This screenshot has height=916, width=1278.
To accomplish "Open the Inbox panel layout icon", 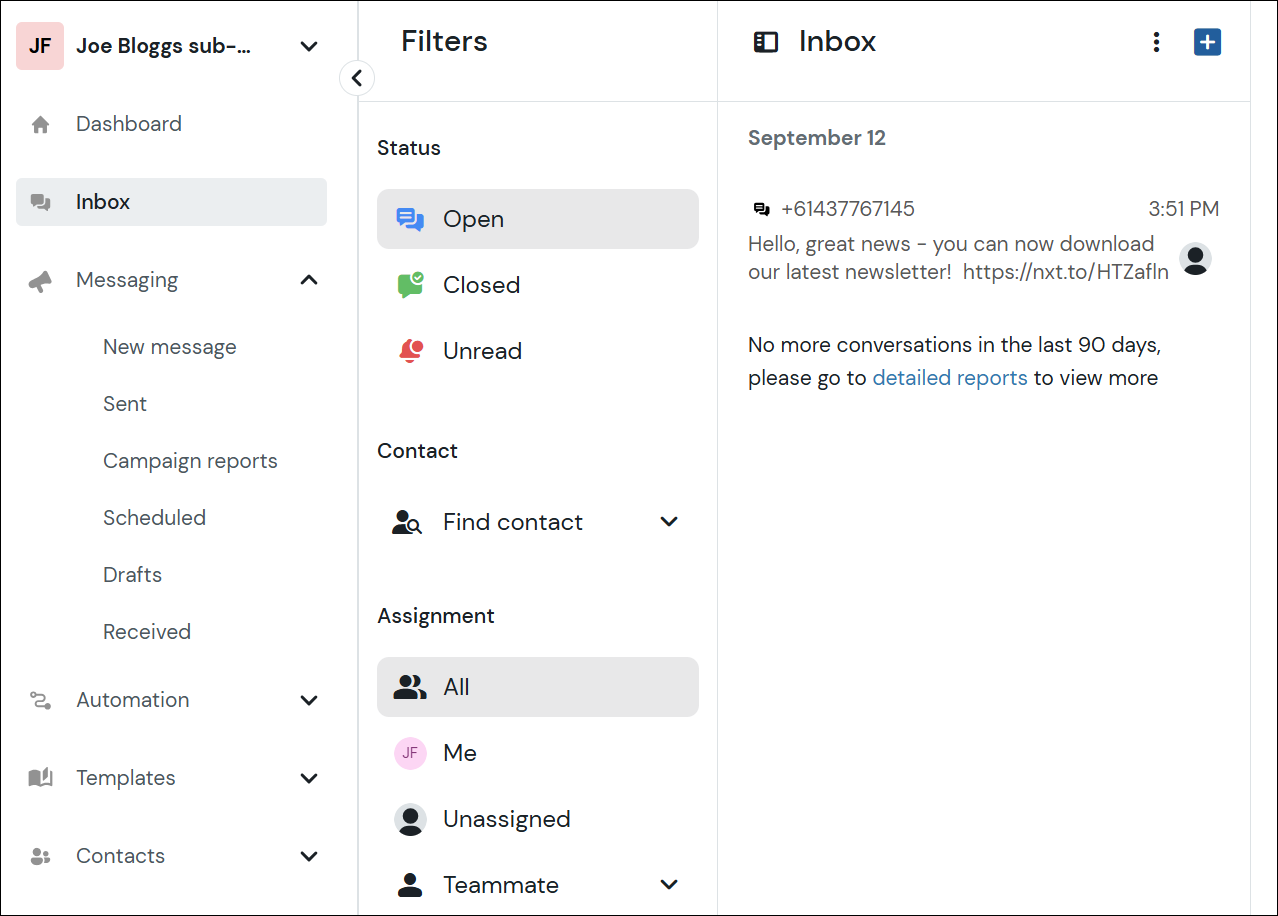I will coord(766,42).
